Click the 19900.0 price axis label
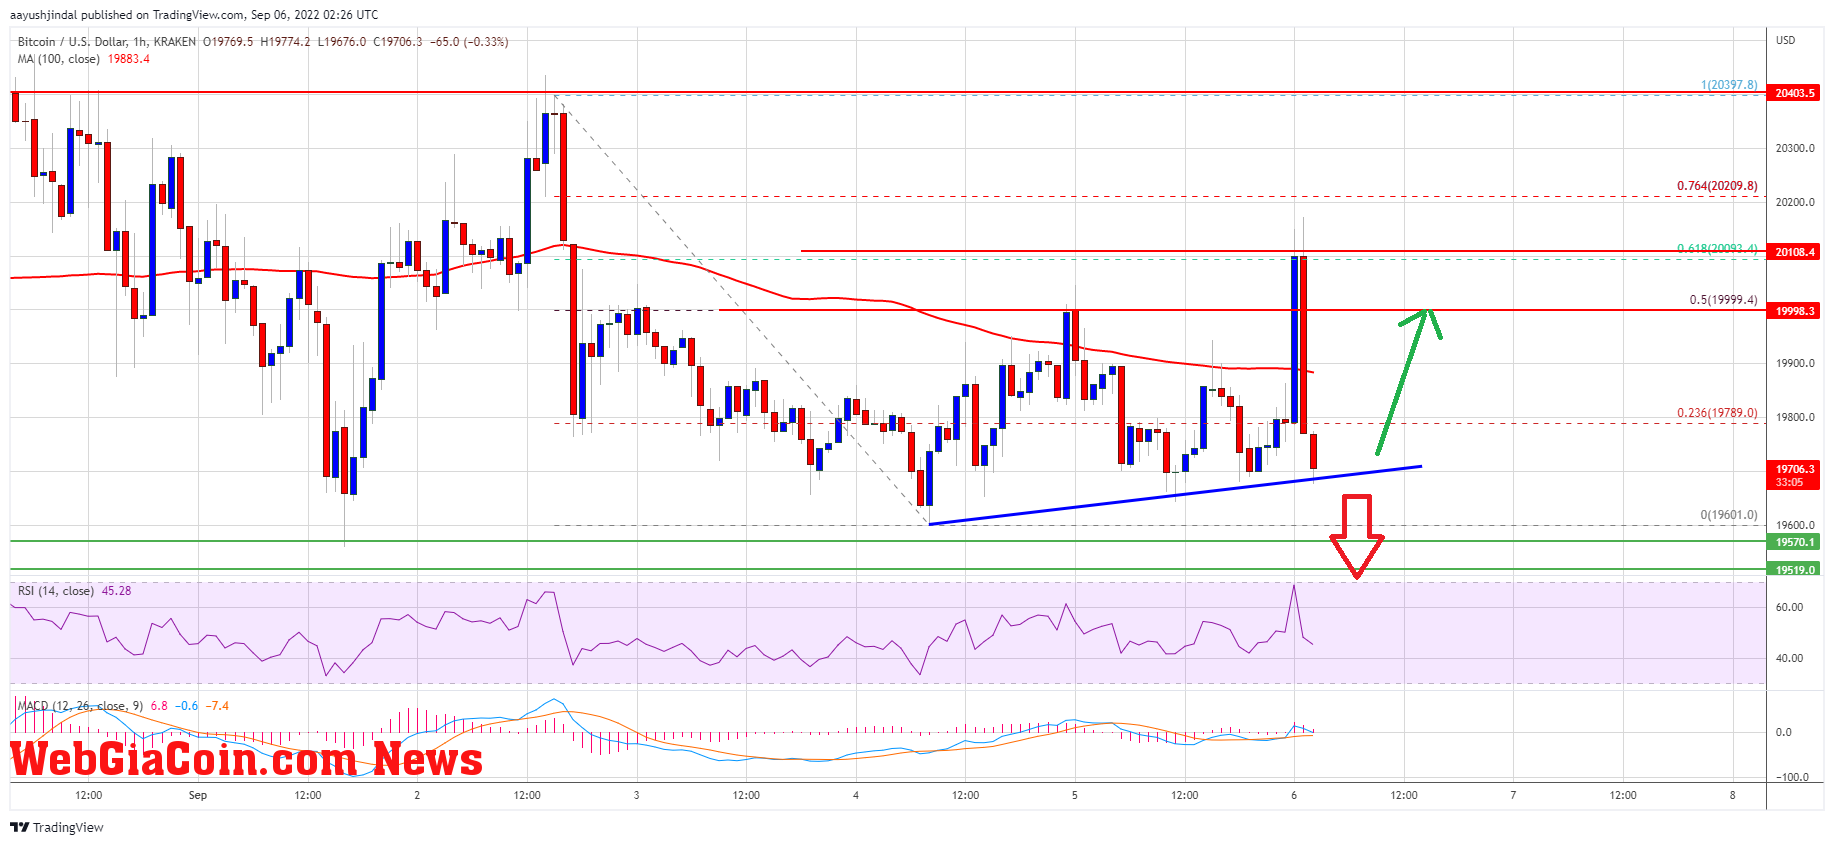This screenshot has height=845, width=1834. coord(1794,363)
